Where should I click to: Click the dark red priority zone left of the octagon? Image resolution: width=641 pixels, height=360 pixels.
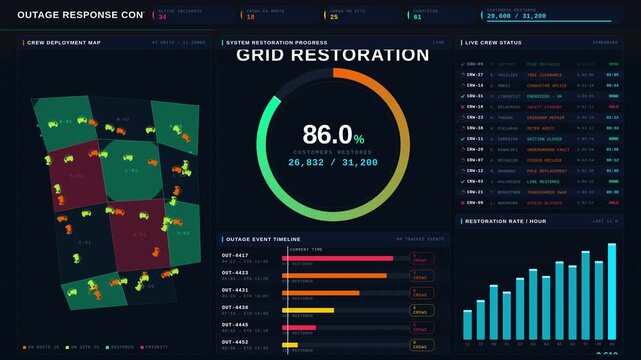click(x=78, y=177)
